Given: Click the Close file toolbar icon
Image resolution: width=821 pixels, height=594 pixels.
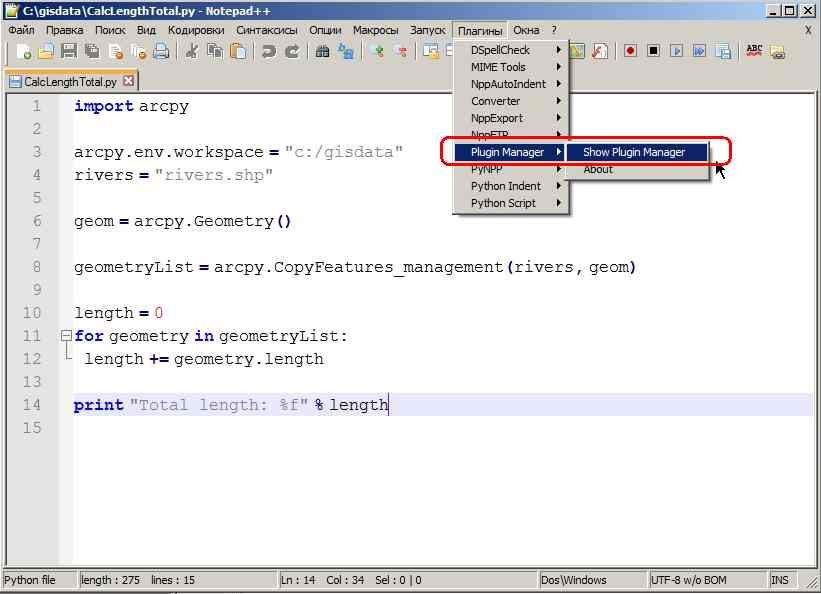Looking at the screenshot, I should pyautogui.click(x=116, y=52).
